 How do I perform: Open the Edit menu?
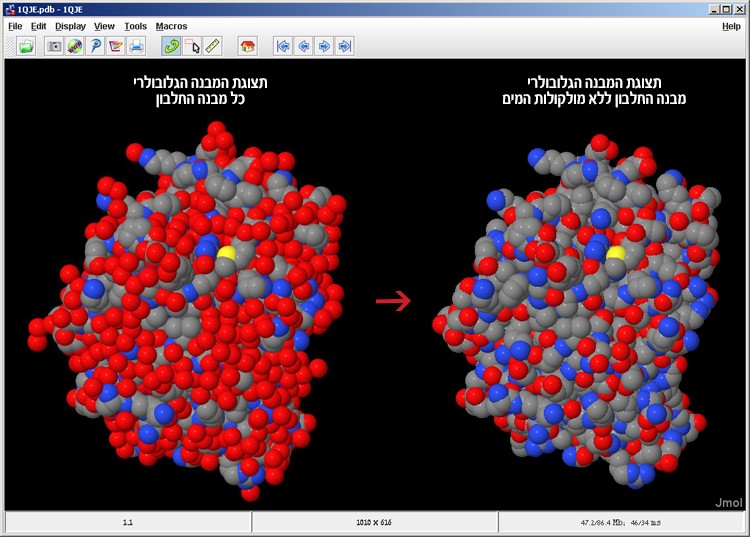pyautogui.click(x=38, y=26)
